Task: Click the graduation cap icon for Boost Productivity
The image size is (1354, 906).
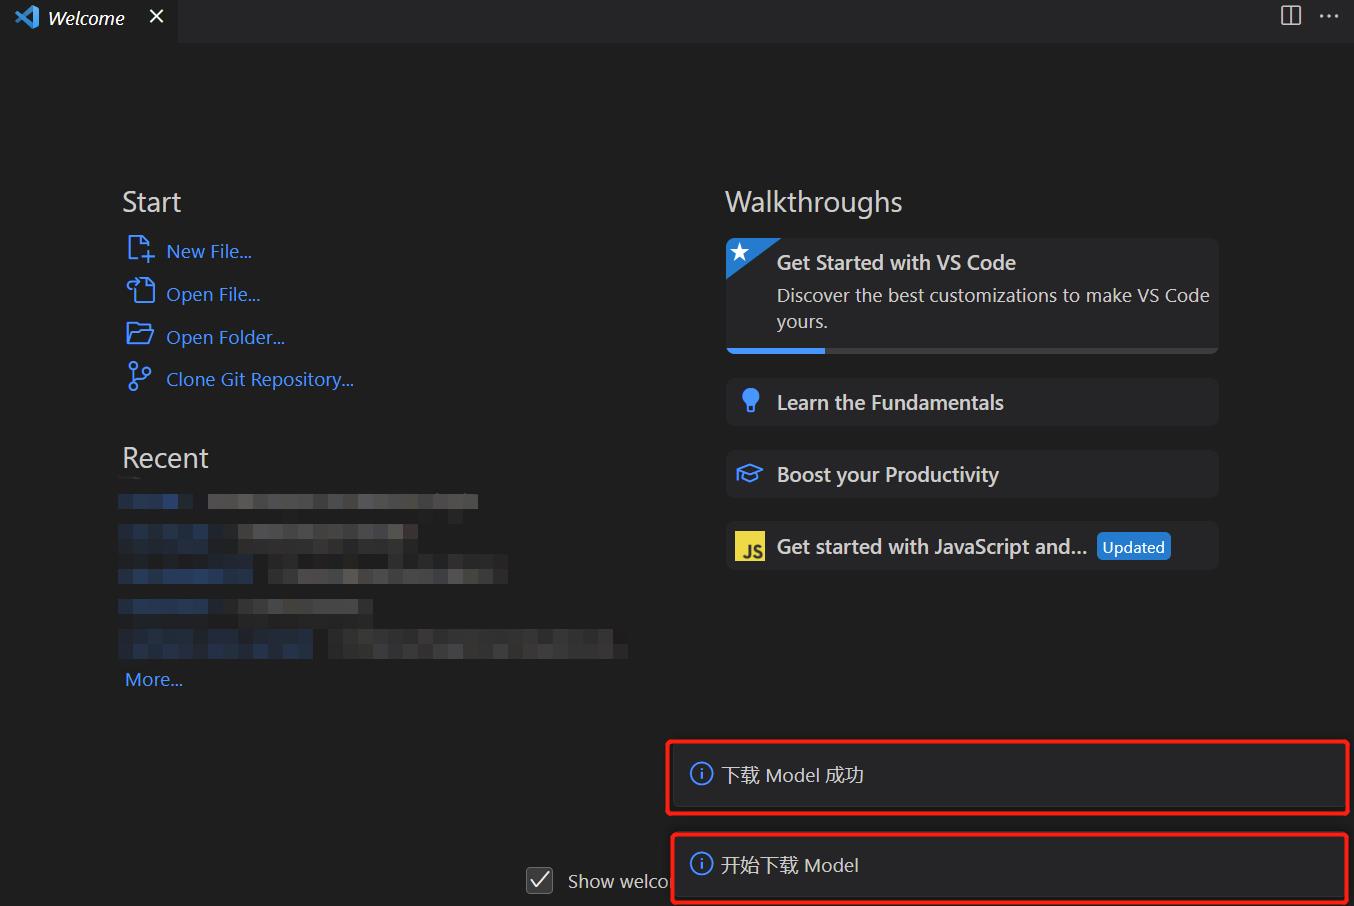Action: (x=749, y=473)
